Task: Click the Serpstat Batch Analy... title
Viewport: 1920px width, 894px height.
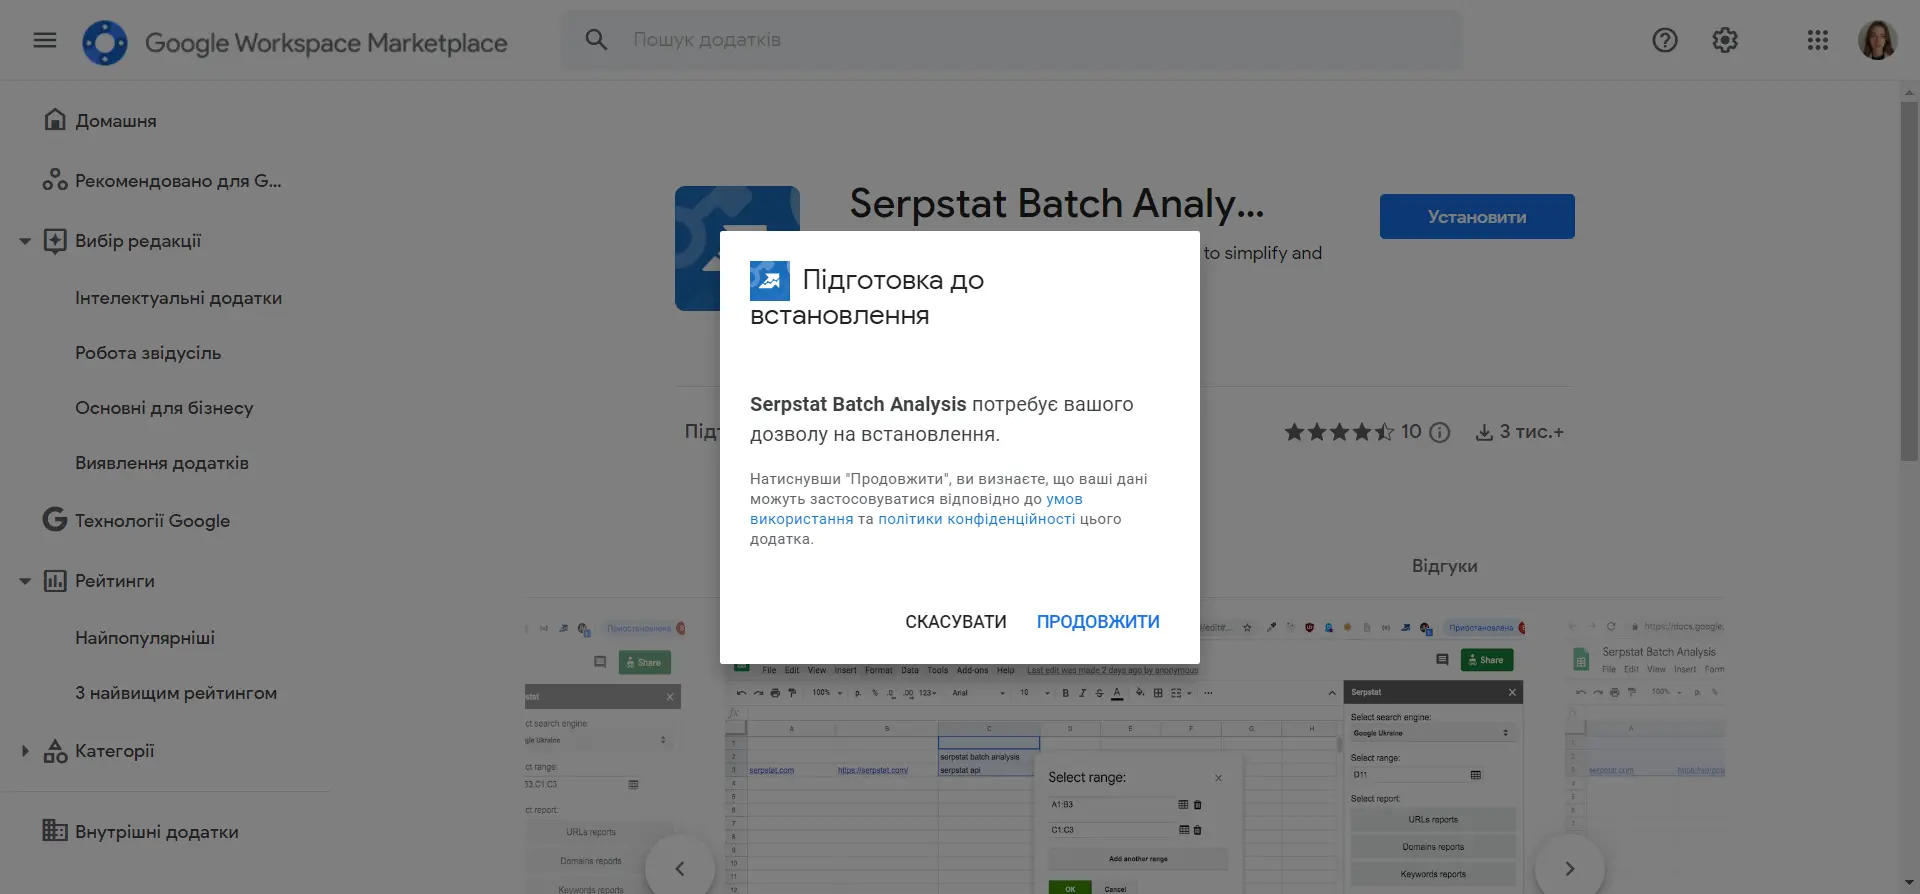Action: point(1057,204)
